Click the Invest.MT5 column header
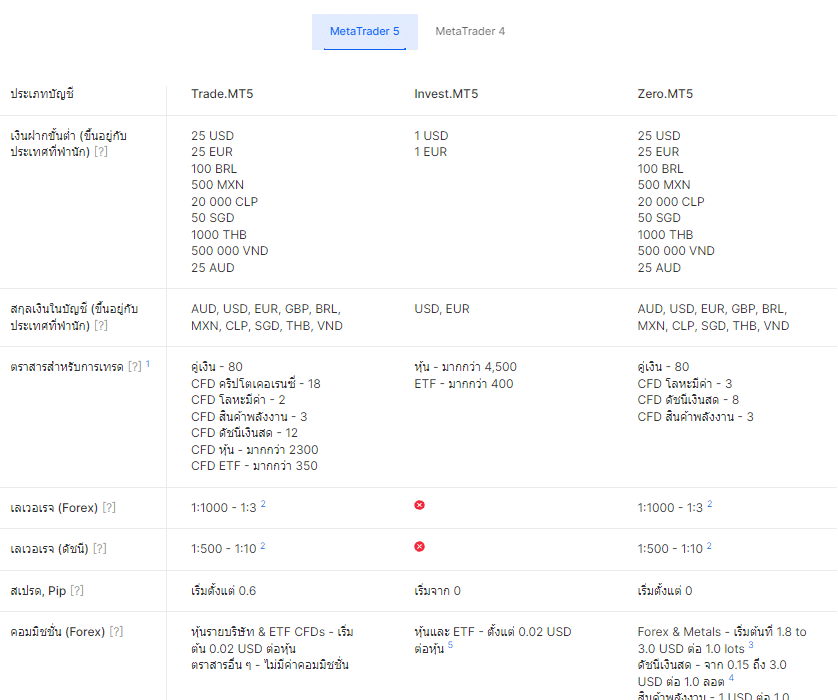Image resolution: width=838 pixels, height=700 pixels. point(446,94)
